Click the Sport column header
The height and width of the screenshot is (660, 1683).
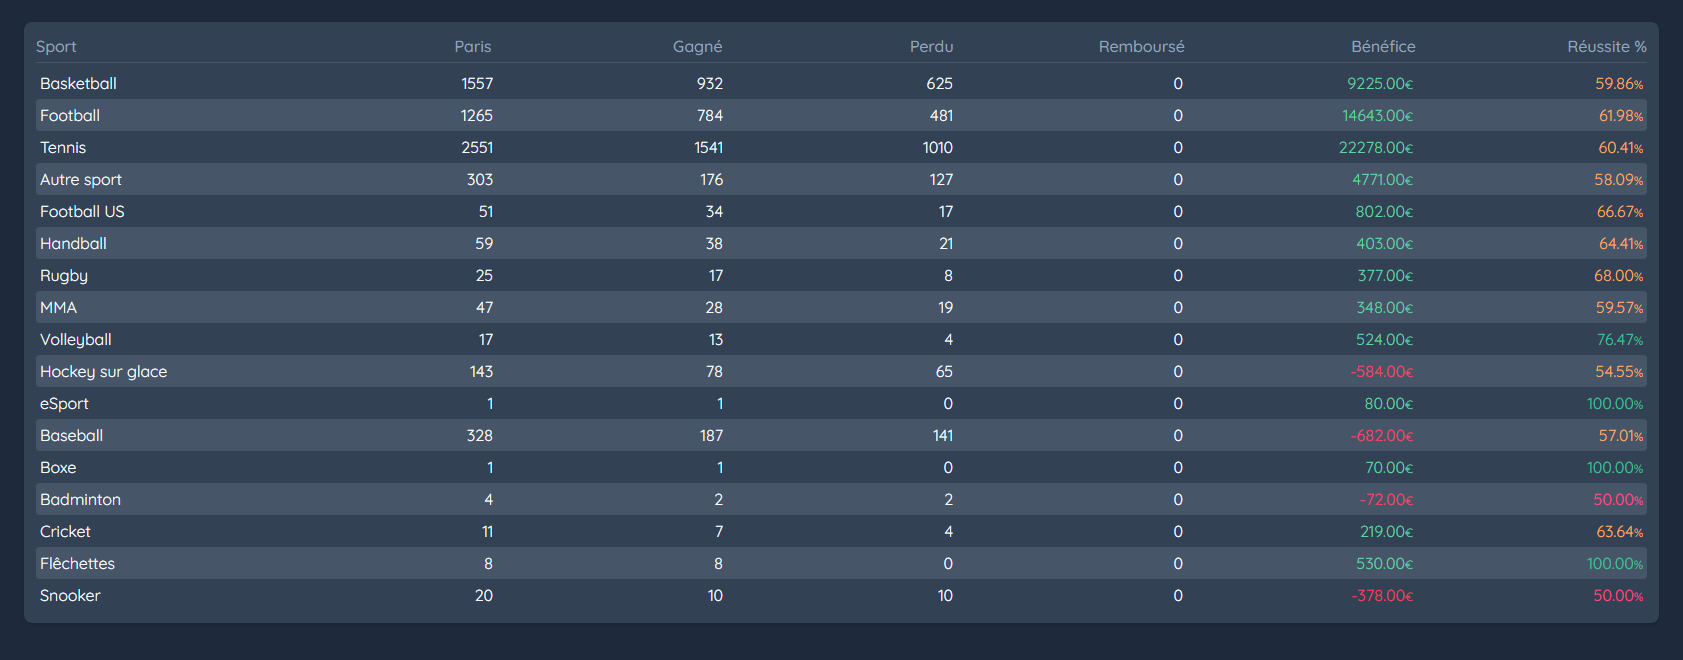pyautogui.click(x=56, y=47)
